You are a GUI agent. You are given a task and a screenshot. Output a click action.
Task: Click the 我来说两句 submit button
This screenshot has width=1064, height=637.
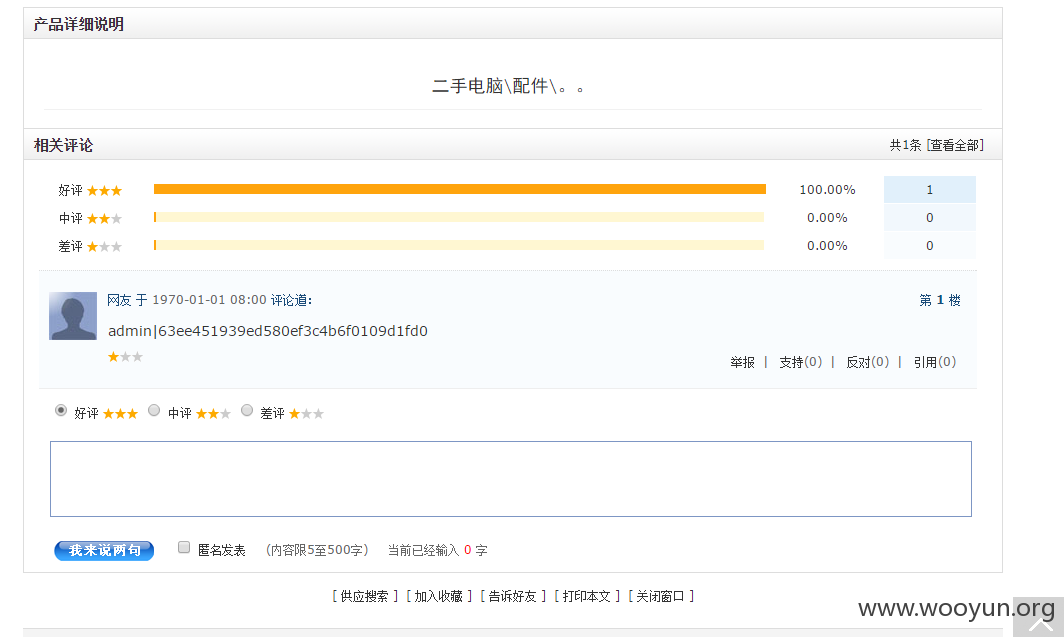pos(104,550)
